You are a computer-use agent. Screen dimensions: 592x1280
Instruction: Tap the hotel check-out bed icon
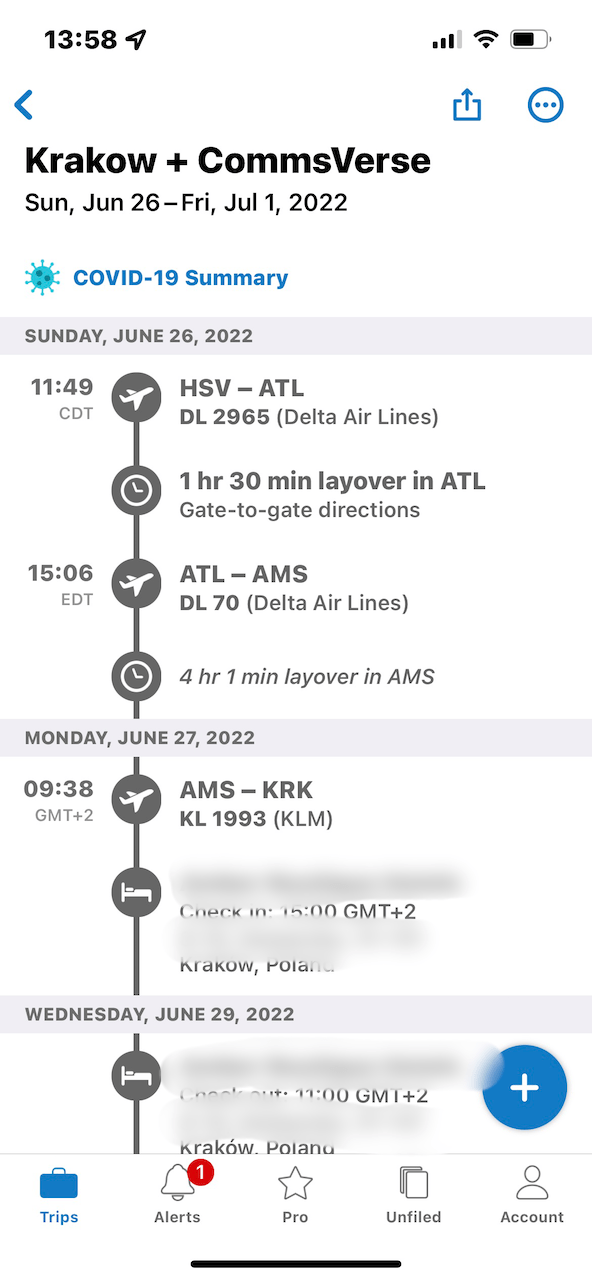tap(137, 1075)
